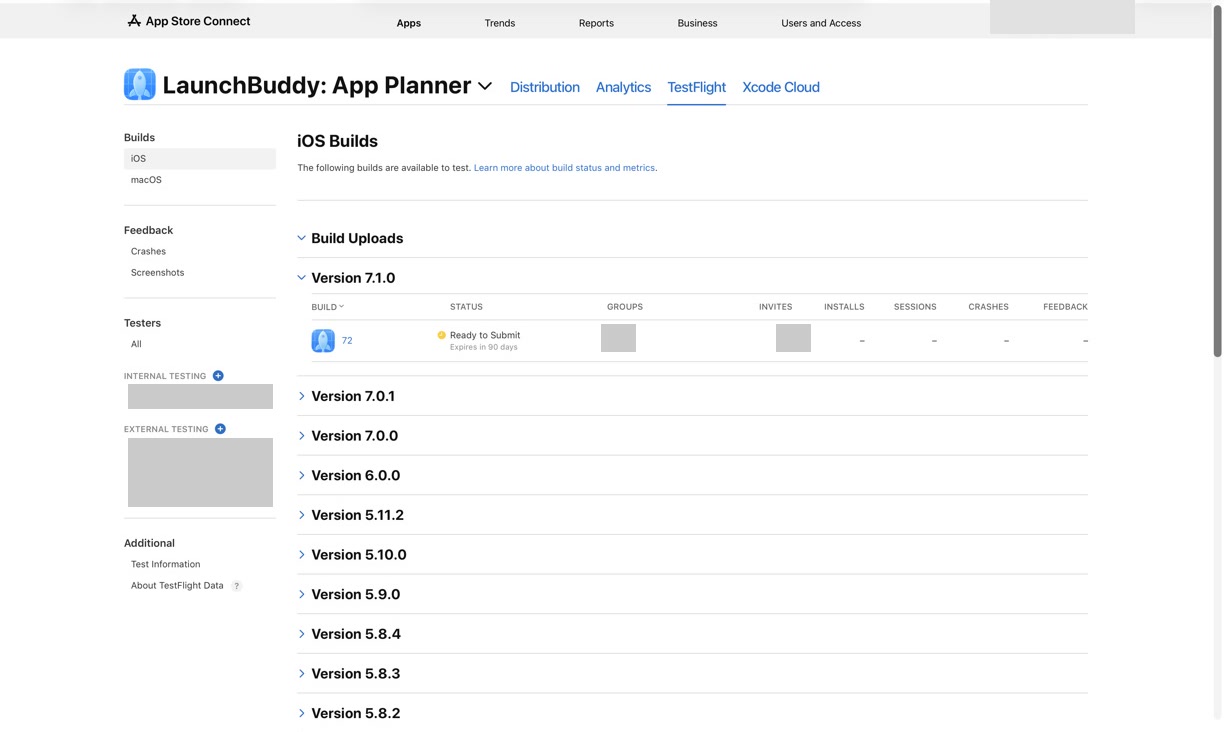Open the app switcher chevron beside LaunchBuddy title
The image size is (1224, 732).
tap(485, 87)
